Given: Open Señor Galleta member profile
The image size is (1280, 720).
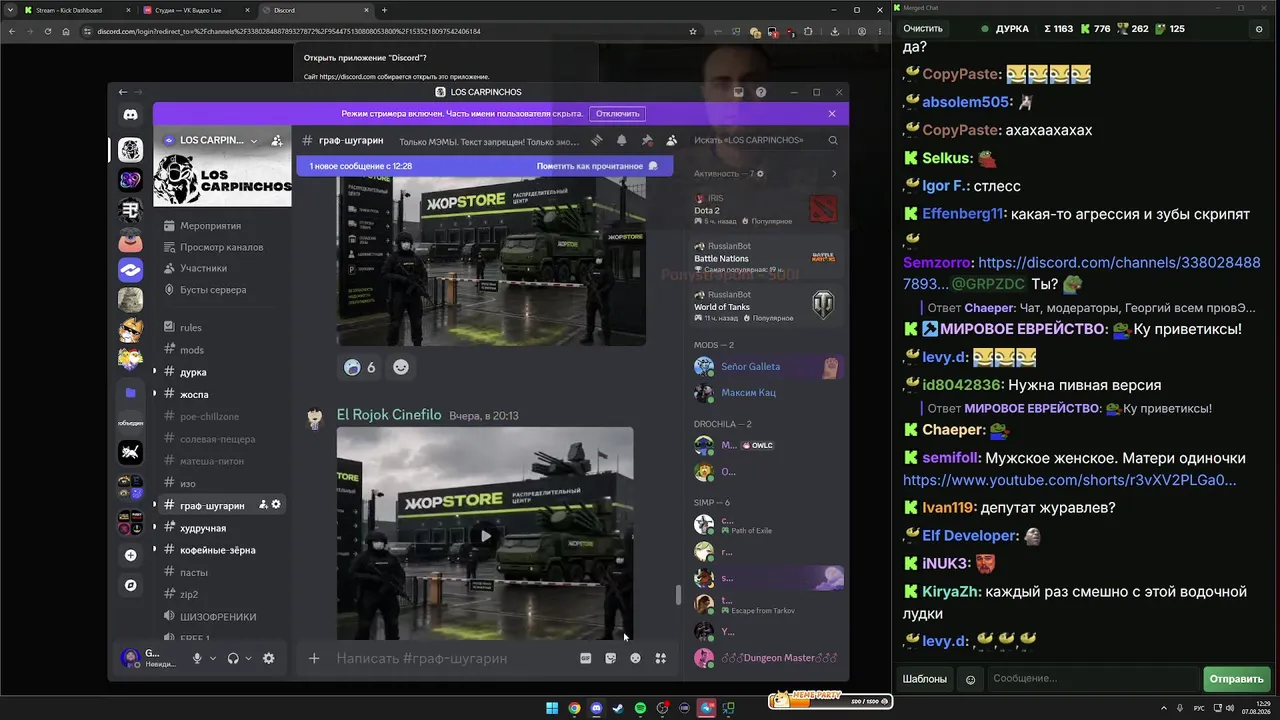Looking at the screenshot, I should pyautogui.click(x=768, y=367).
